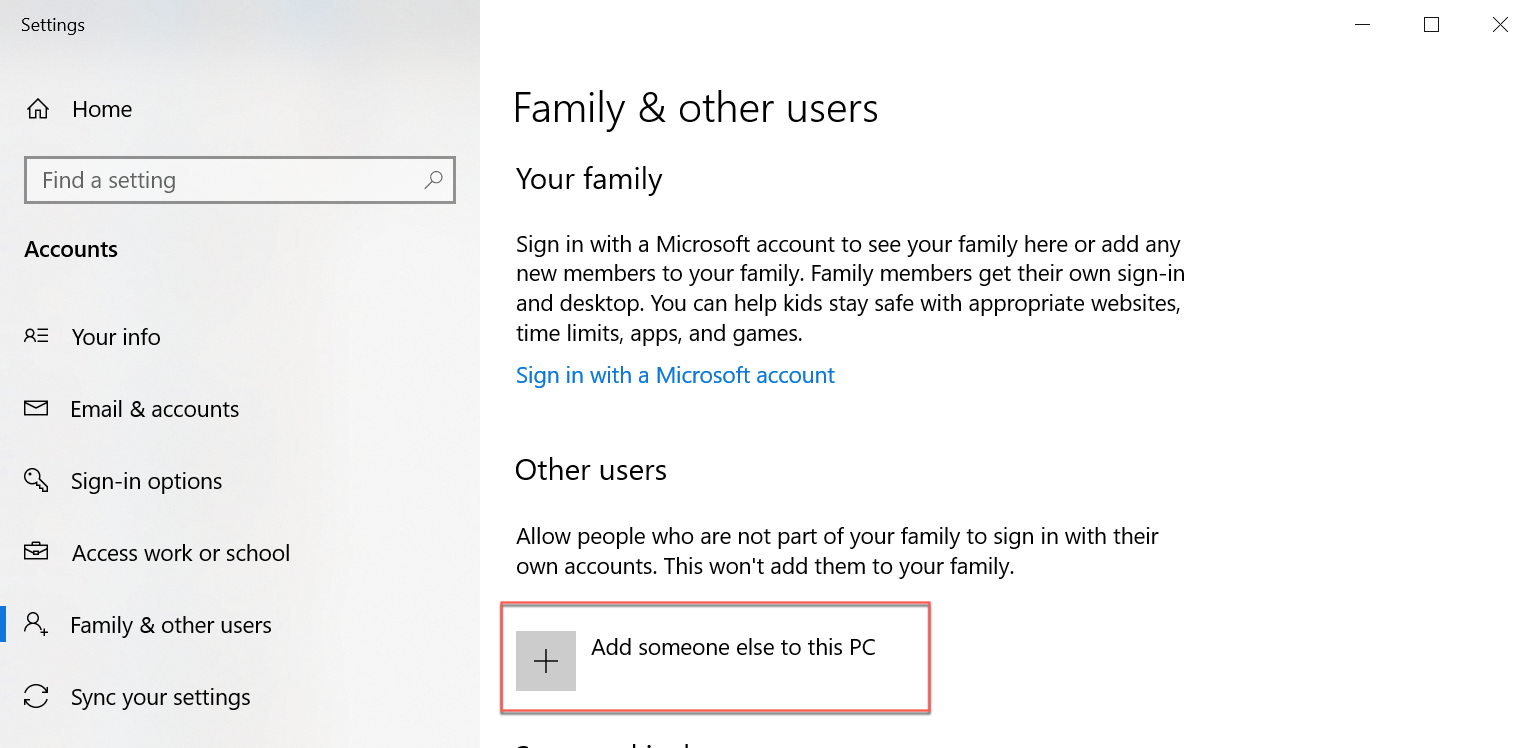Navigate to Email & accounts label
The image size is (1527, 748).
tap(155, 410)
